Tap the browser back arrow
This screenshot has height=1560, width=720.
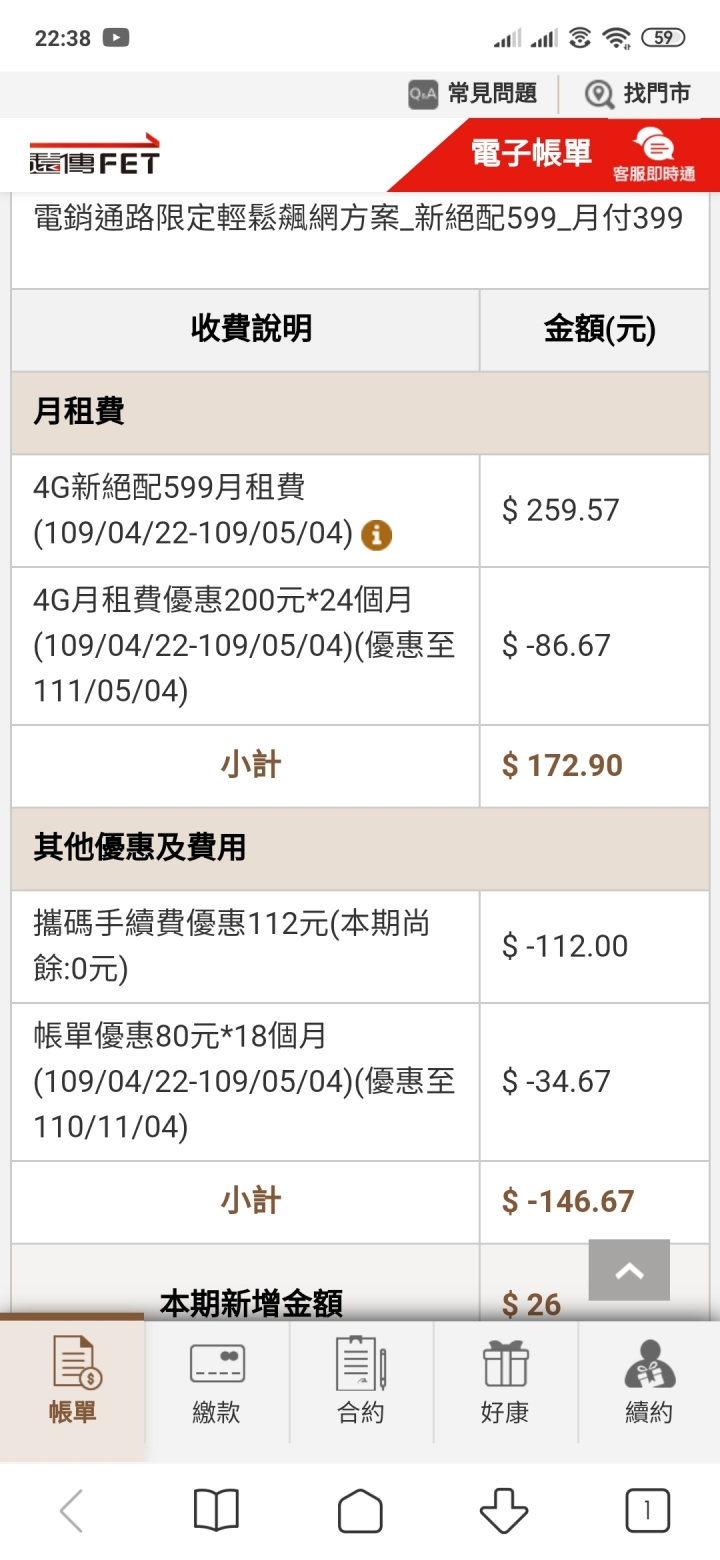pos(71,1510)
